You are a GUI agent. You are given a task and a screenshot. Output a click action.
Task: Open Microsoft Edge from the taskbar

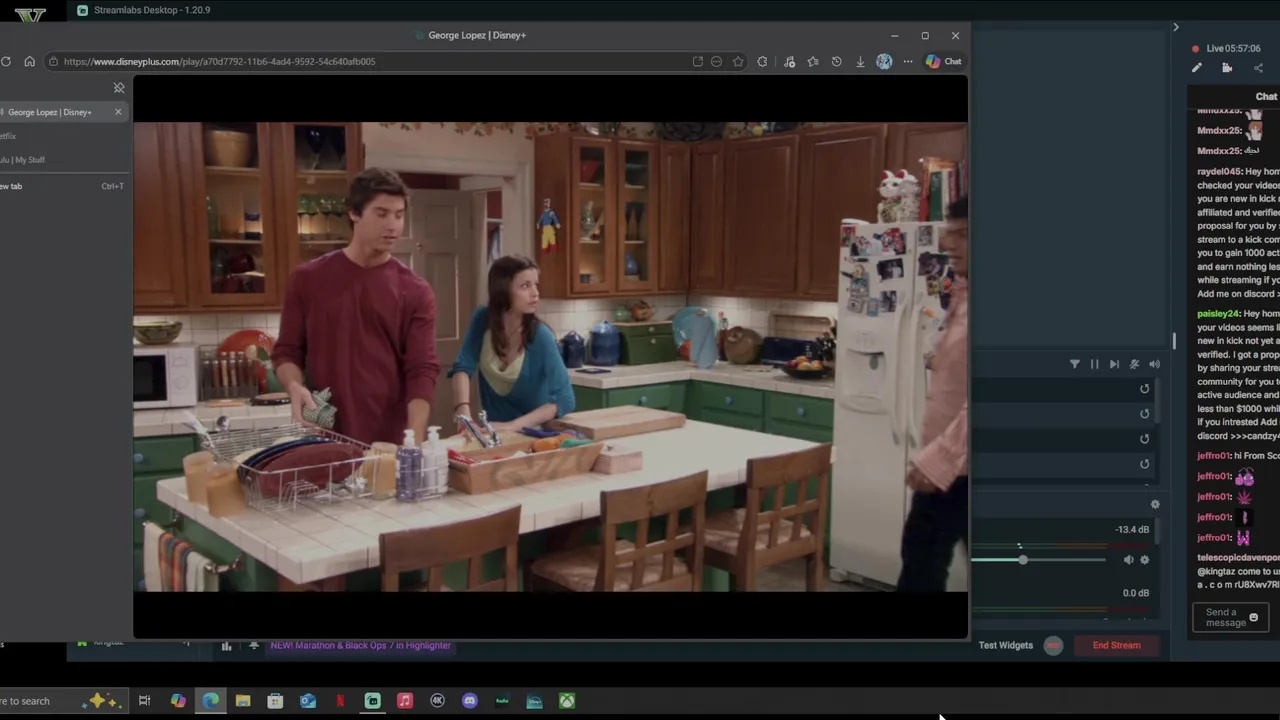pos(211,701)
